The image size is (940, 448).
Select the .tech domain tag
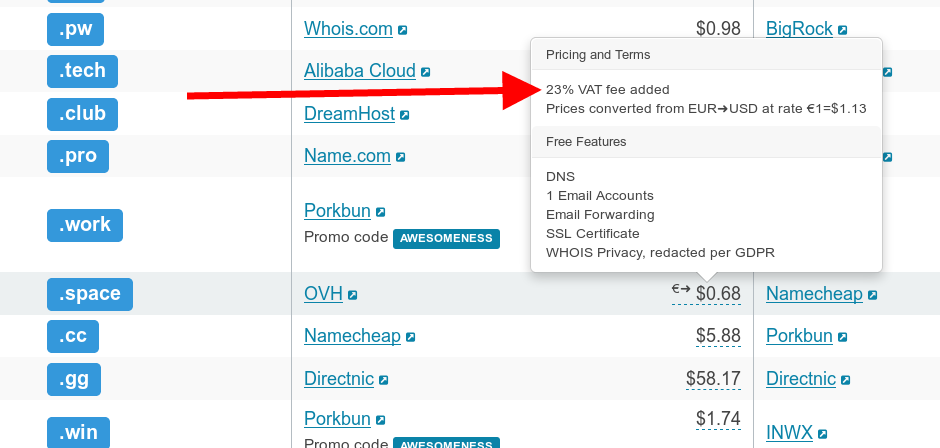82,72
